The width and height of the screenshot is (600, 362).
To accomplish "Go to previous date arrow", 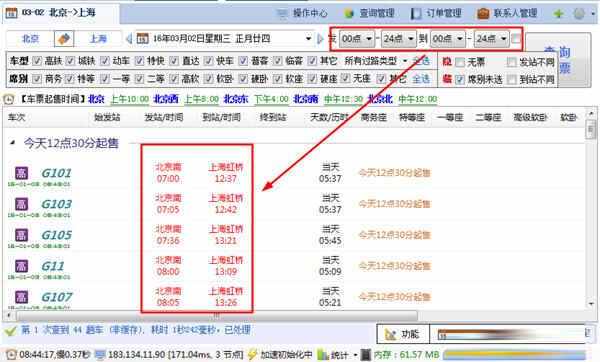I will pos(129,39).
